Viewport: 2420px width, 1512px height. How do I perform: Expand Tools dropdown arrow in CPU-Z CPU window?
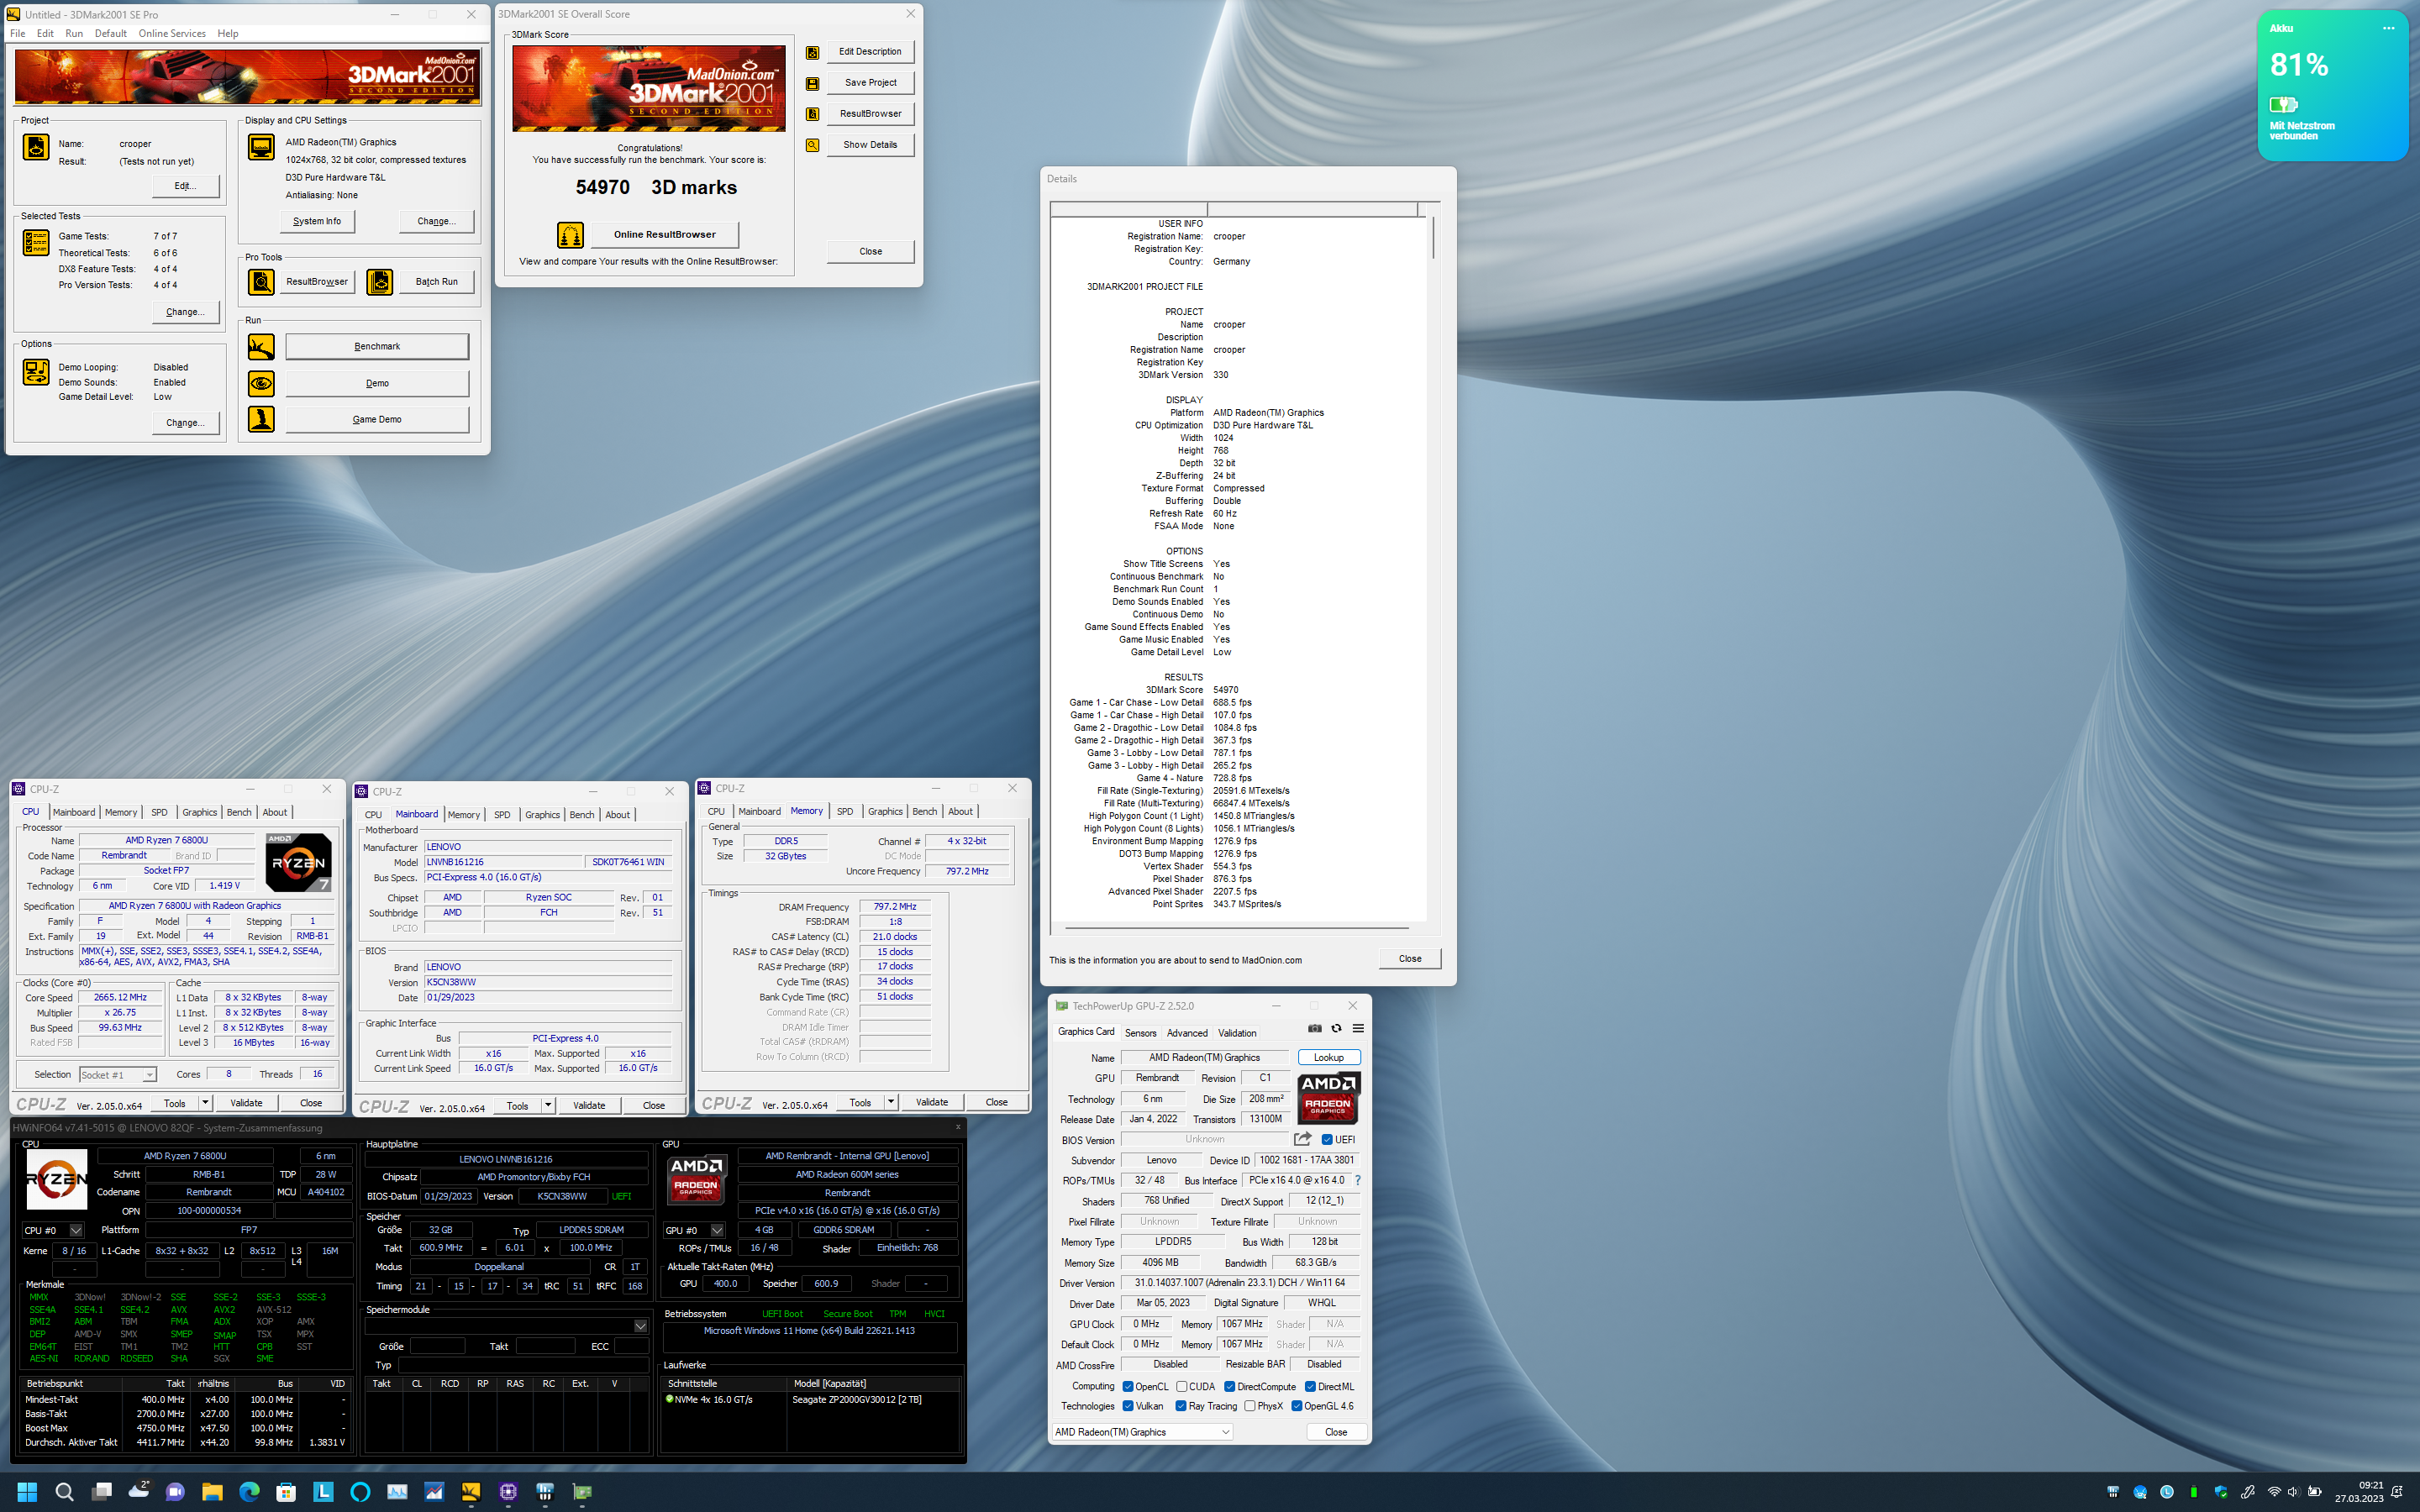205,1103
